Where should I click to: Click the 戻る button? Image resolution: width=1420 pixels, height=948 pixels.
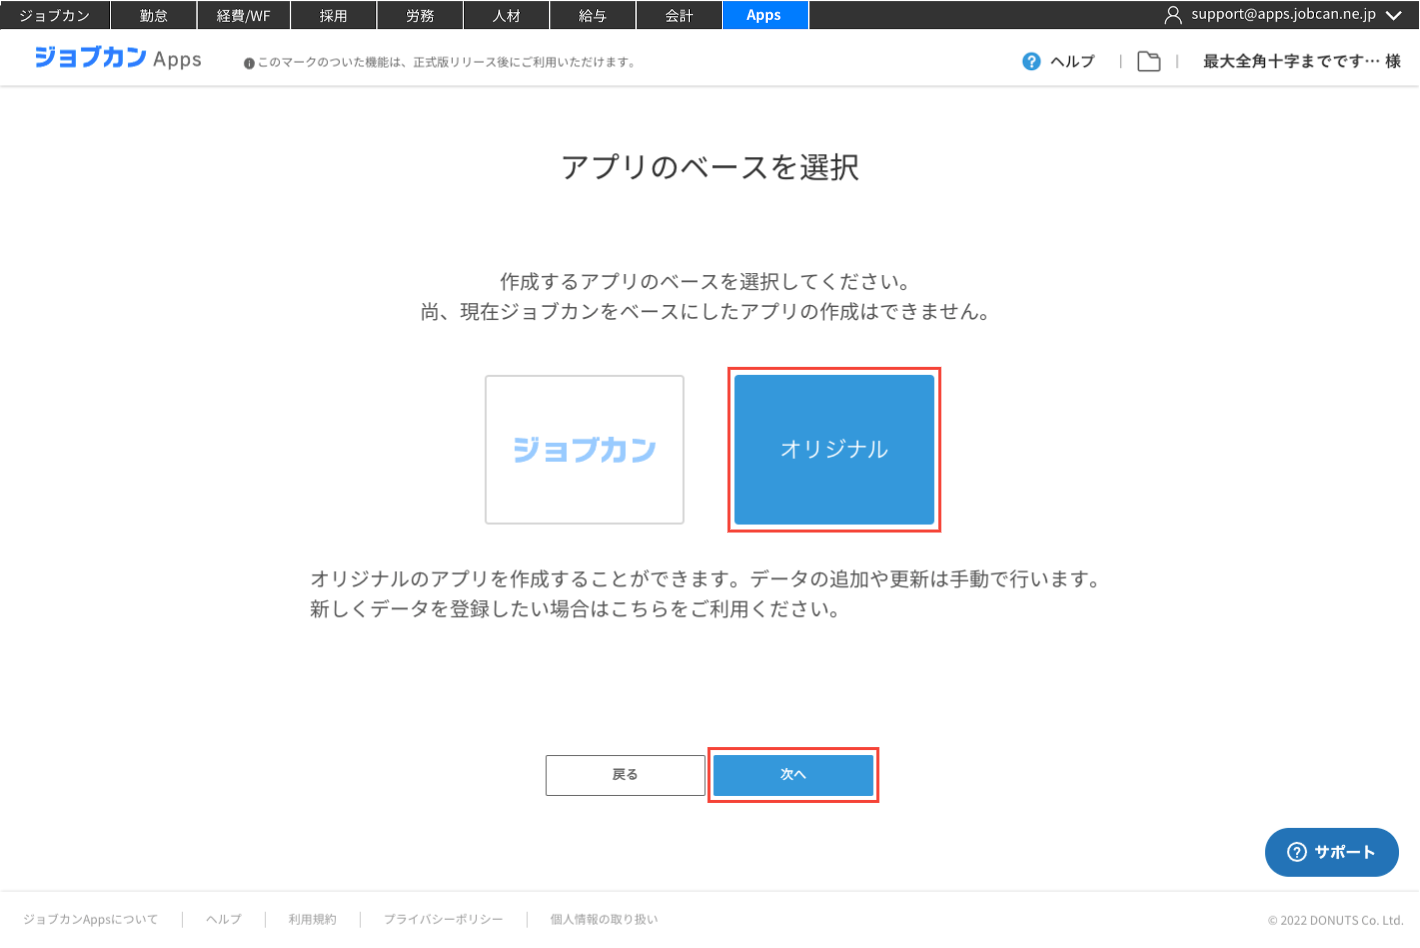(625, 775)
